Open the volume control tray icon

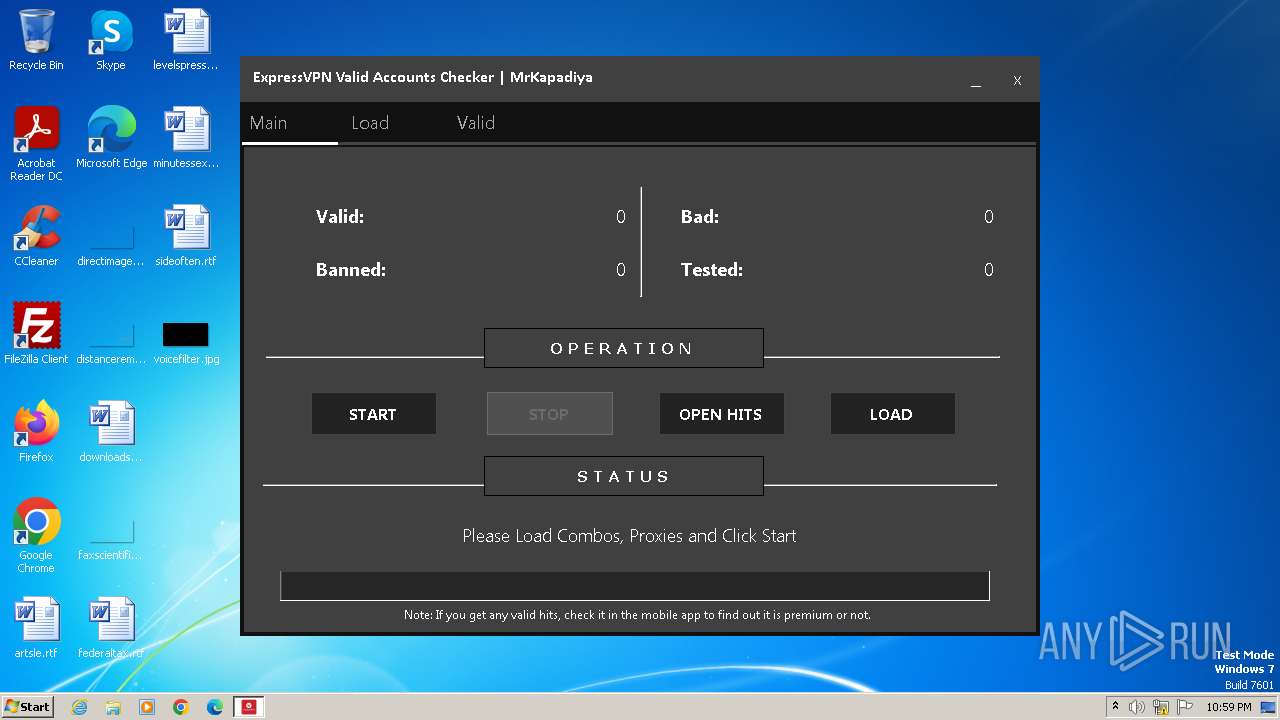pos(1137,707)
